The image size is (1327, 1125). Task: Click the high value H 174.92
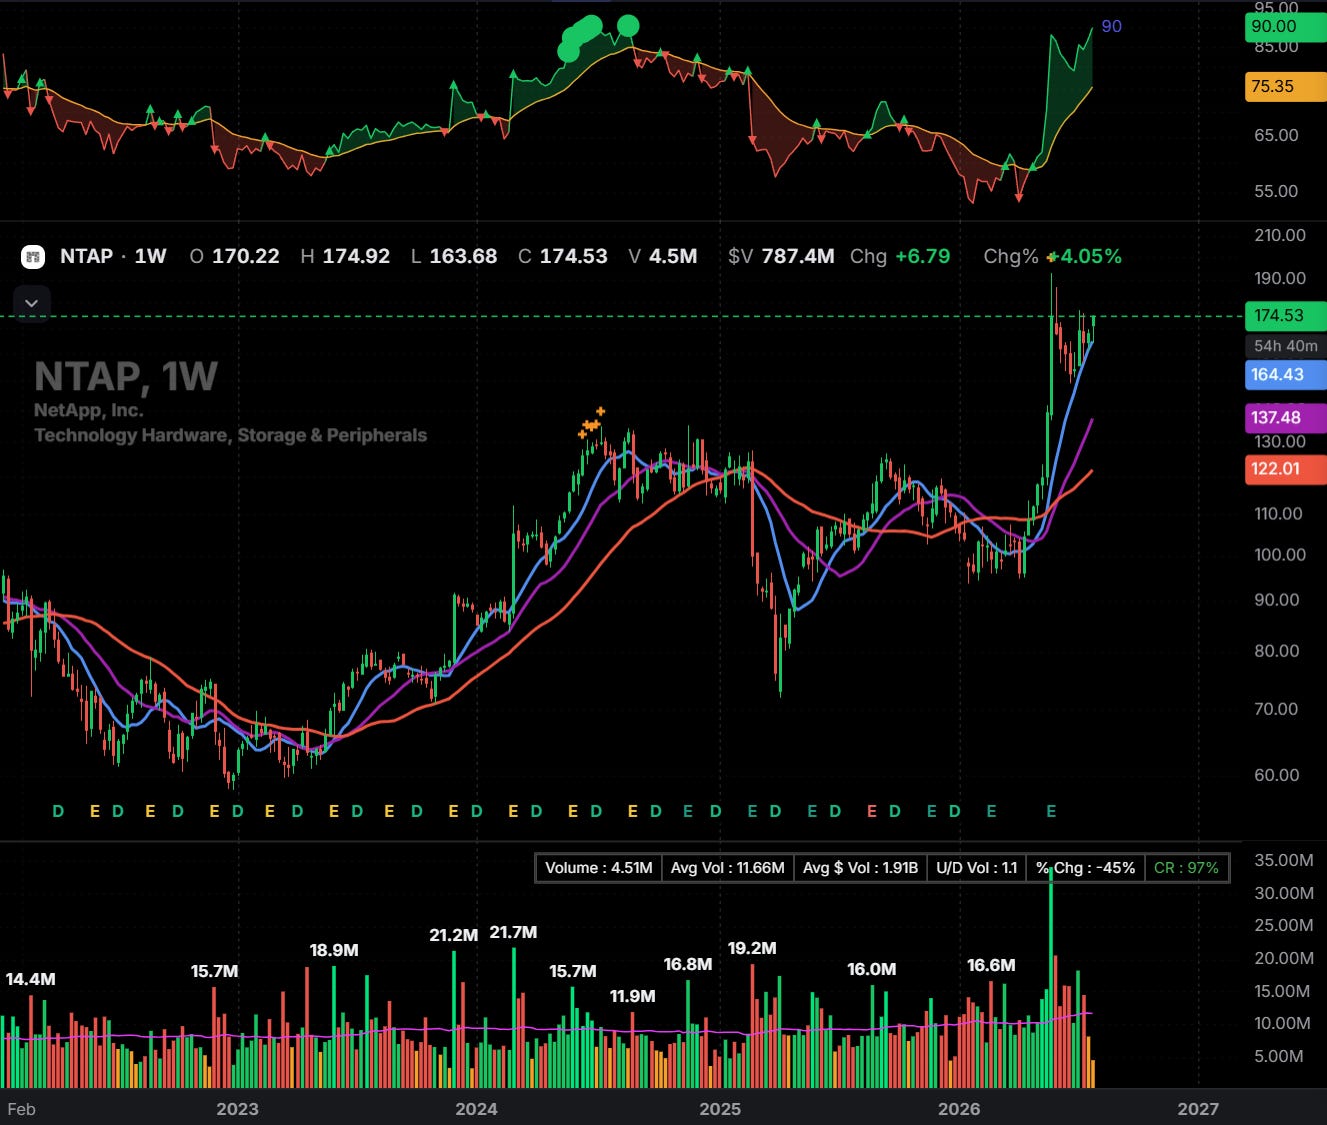point(345,256)
